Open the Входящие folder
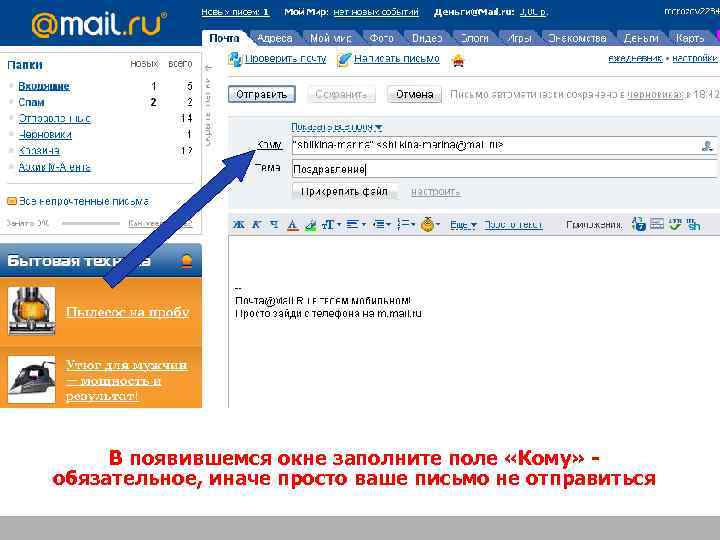This screenshot has width=720, height=540. (44, 86)
